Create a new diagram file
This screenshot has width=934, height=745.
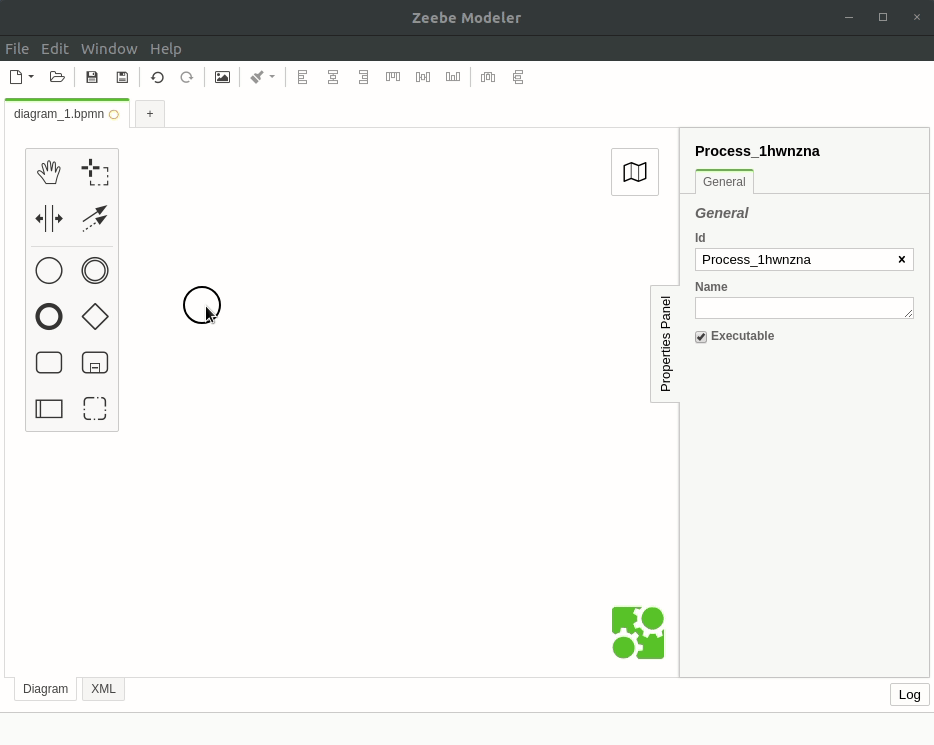click(16, 77)
